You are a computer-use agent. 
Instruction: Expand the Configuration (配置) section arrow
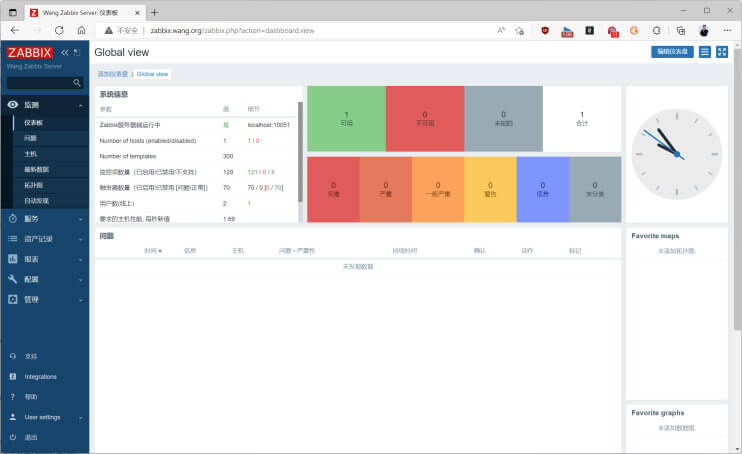click(80, 280)
